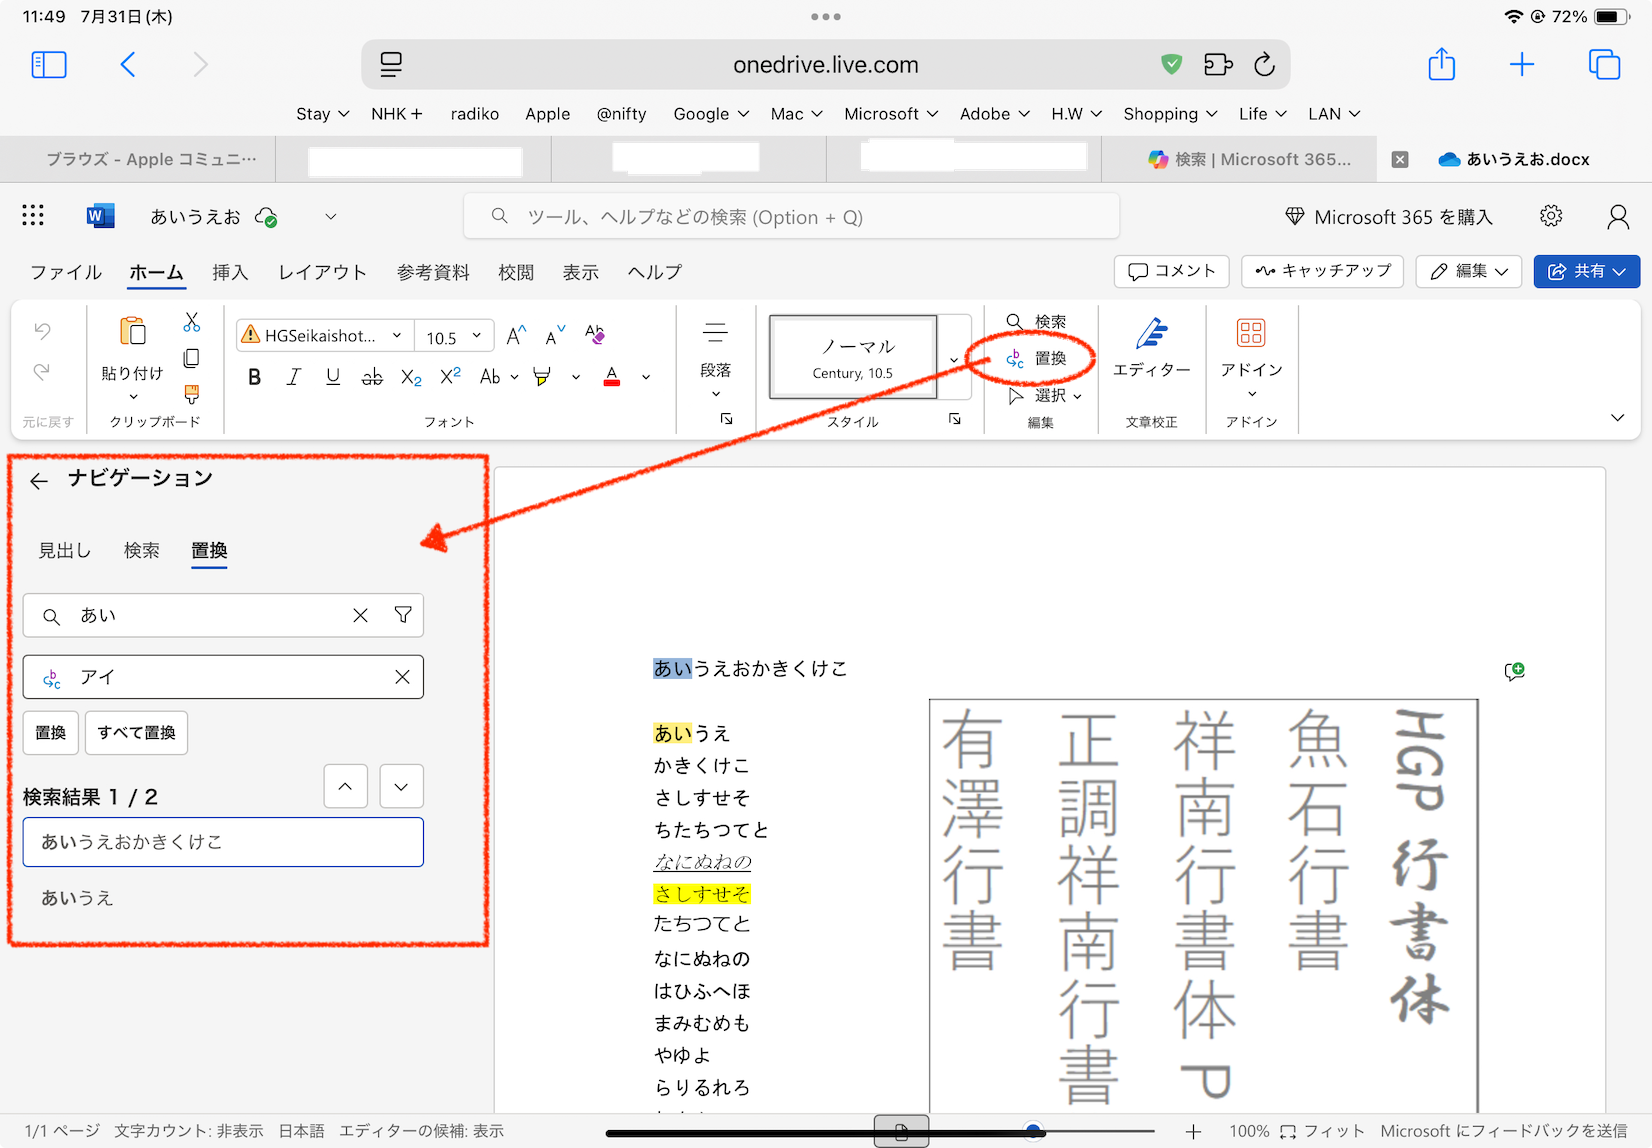1652x1148 pixels.
Task: Toggle subscript formatting
Action: tap(411, 377)
